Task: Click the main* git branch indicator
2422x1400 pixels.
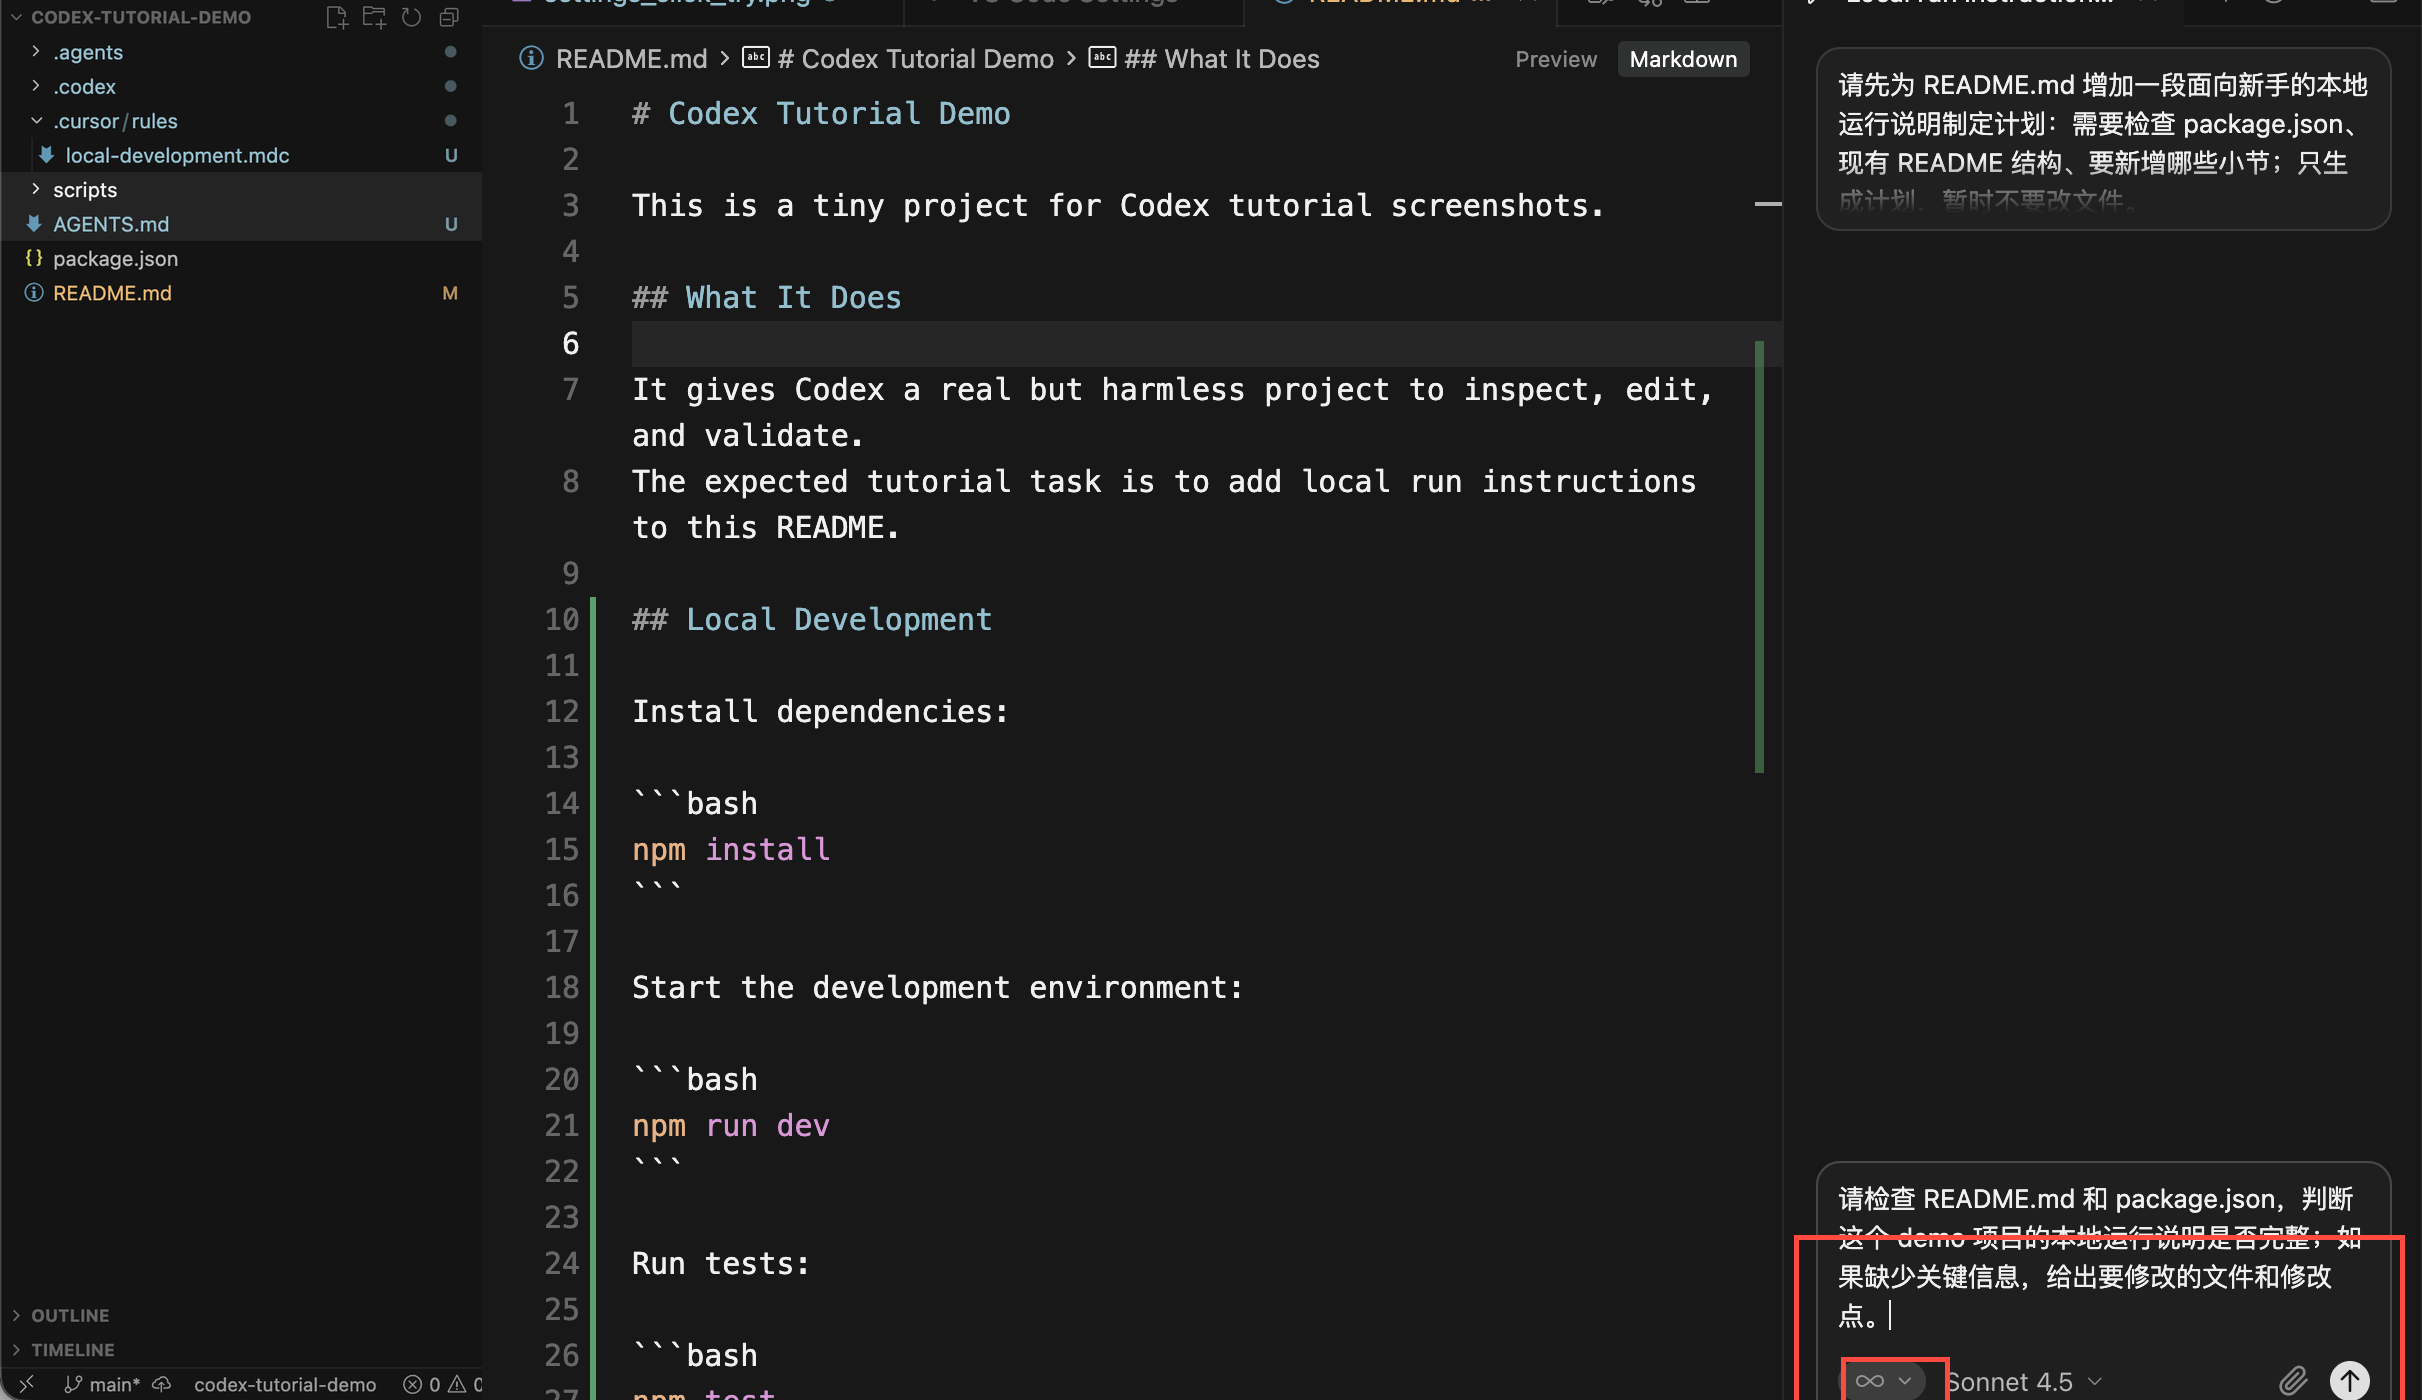Action: [102, 1384]
